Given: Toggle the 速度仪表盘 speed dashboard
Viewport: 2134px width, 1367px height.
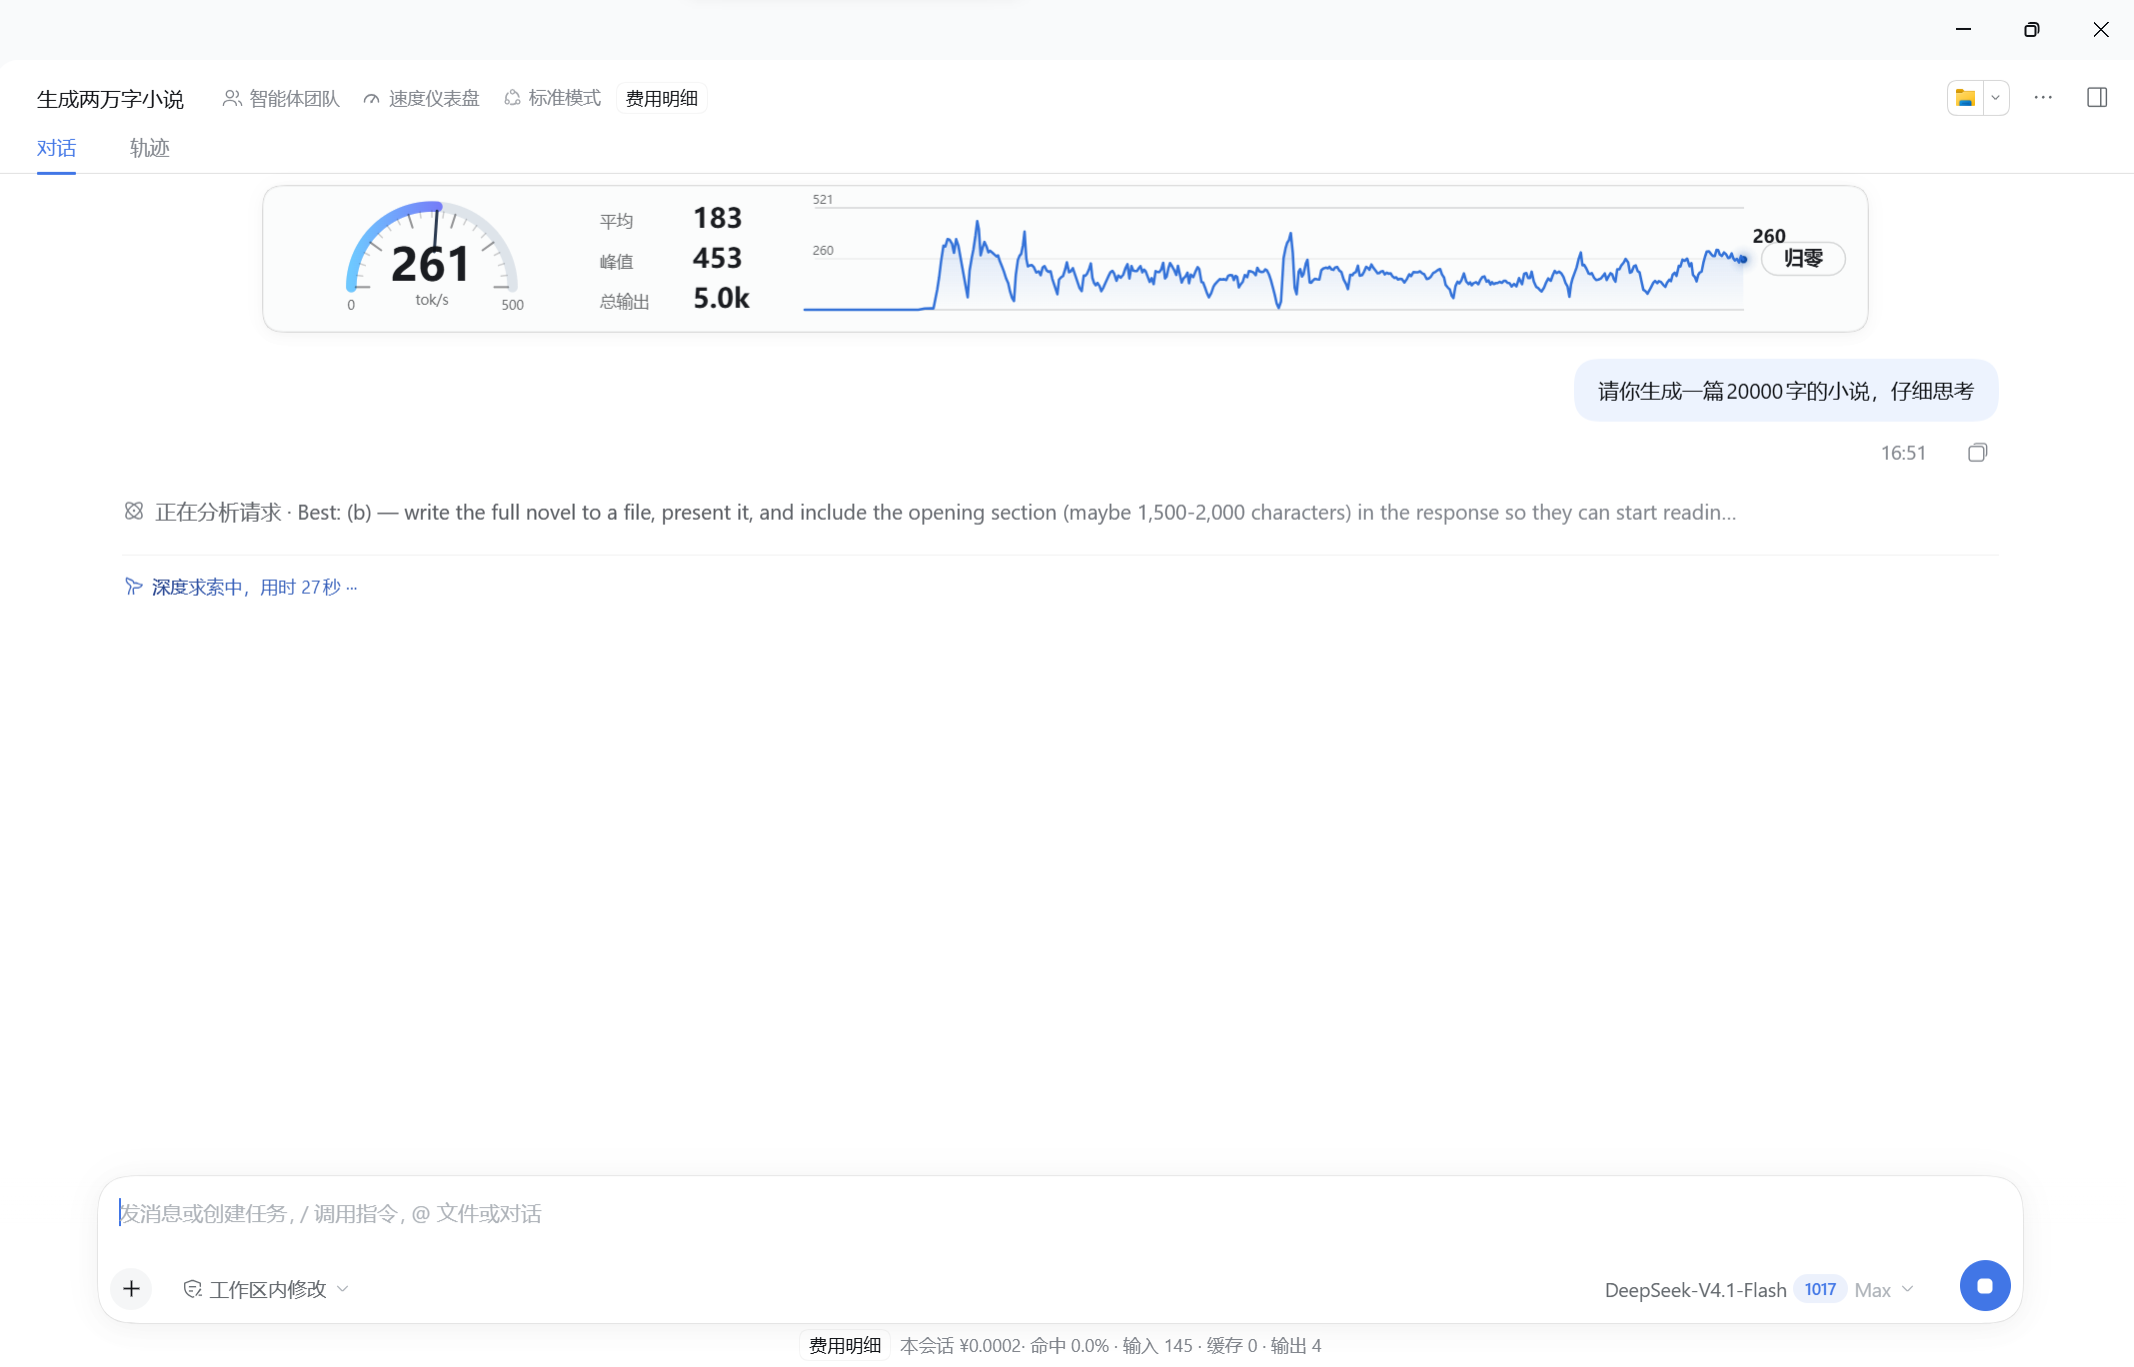Looking at the screenshot, I should tap(421, 98).
